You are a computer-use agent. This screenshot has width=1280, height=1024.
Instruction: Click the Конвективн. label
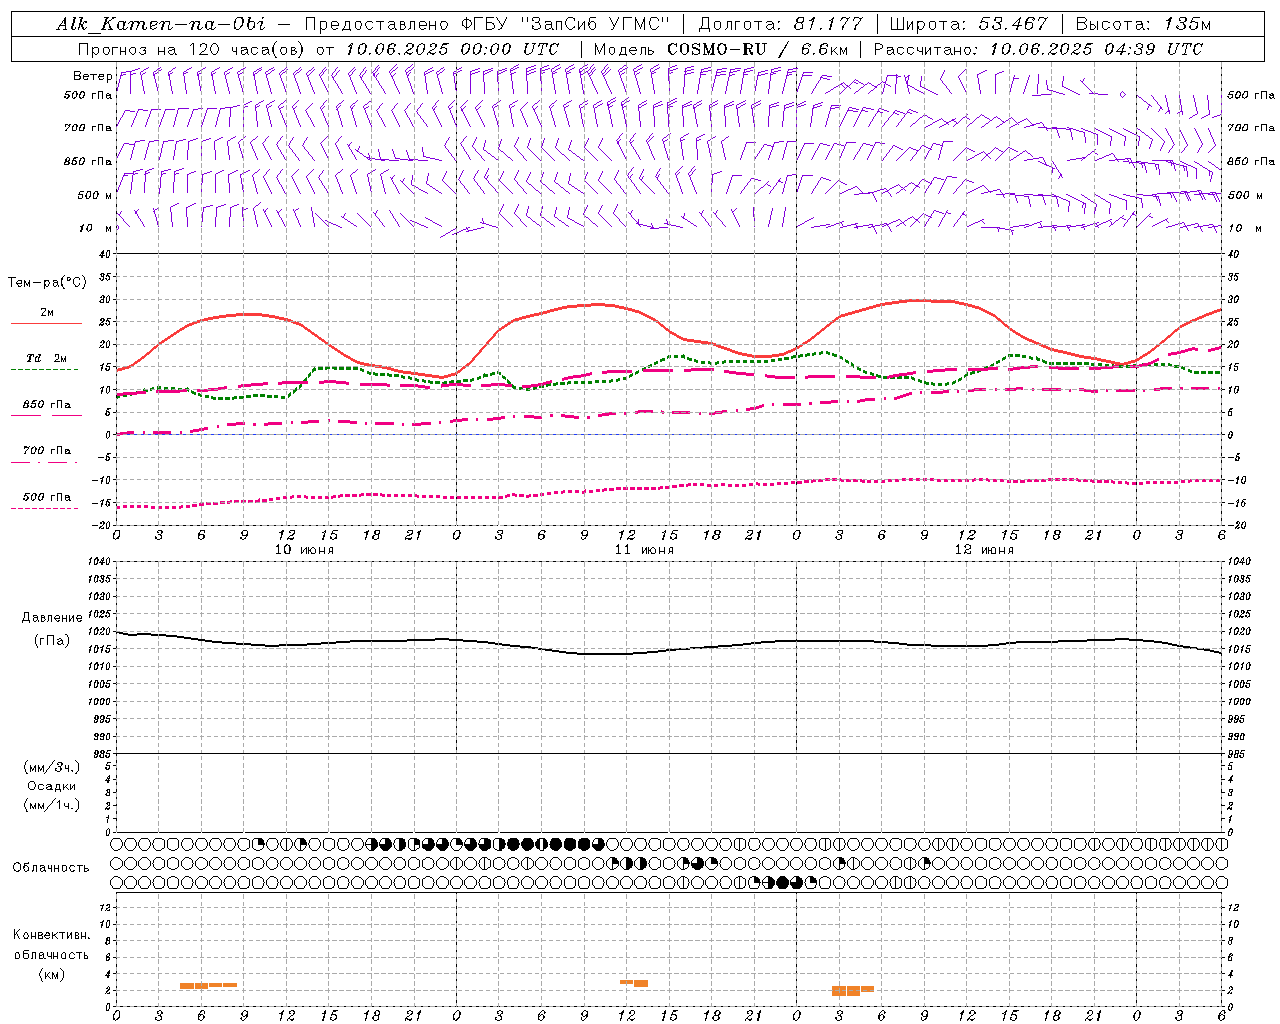click(52, 935)
